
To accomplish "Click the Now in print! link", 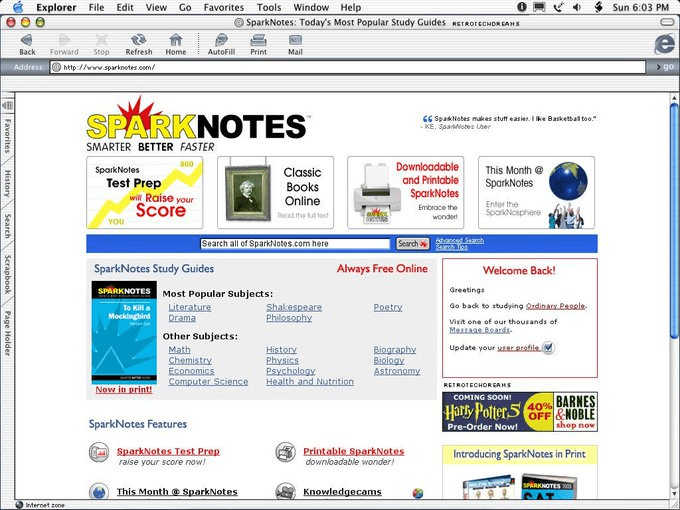I will click(124, 389).
